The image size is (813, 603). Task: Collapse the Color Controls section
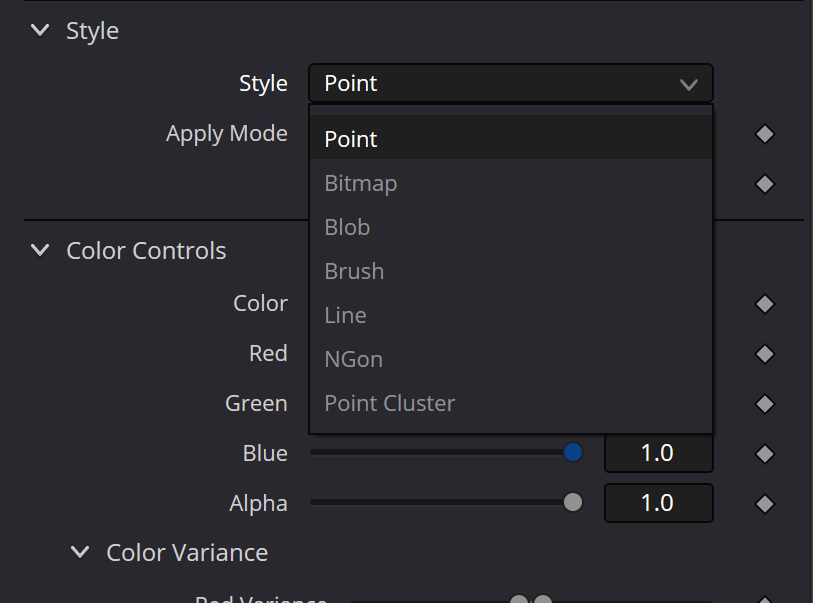click(x=40, y=250)
